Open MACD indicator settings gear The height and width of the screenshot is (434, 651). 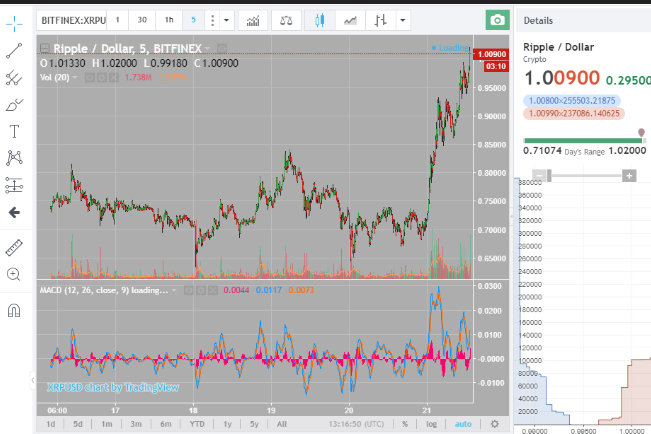(201, 290)
